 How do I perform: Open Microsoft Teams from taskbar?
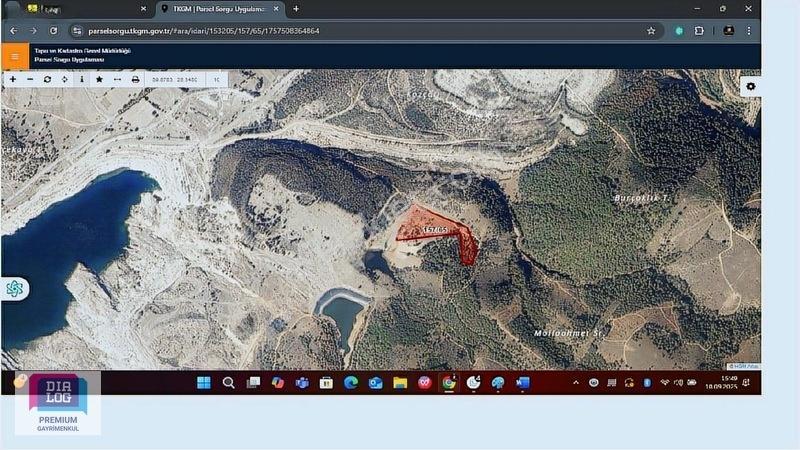[x=302, y=383]
